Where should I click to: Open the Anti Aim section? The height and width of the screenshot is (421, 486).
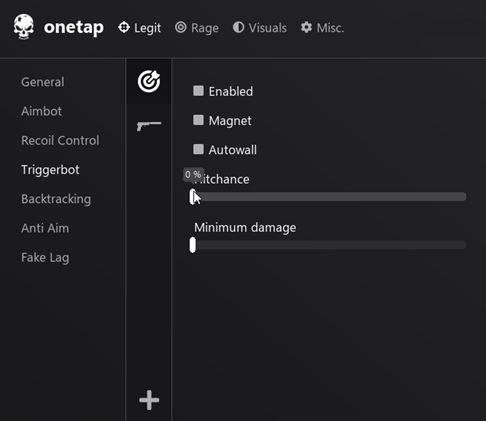pos(45,228)
